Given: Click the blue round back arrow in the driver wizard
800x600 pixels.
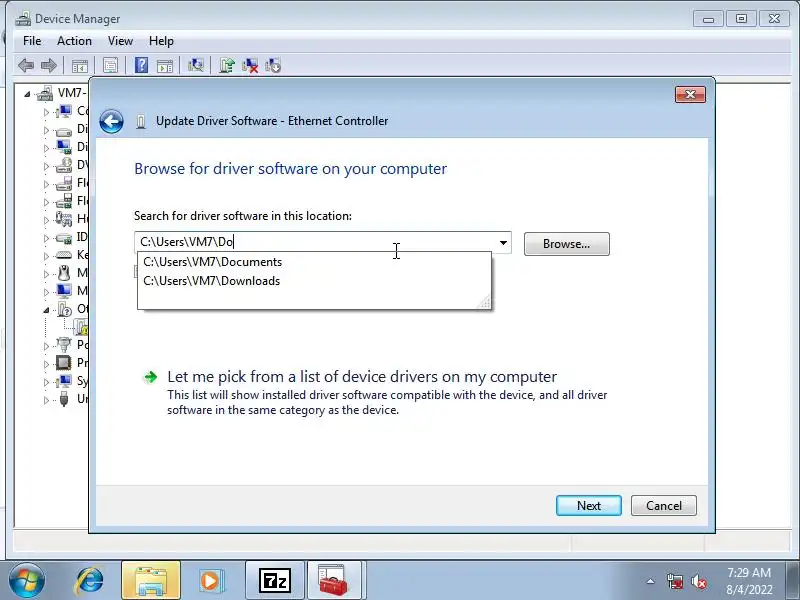Looking at the screenshot, I should coord(111,121).
